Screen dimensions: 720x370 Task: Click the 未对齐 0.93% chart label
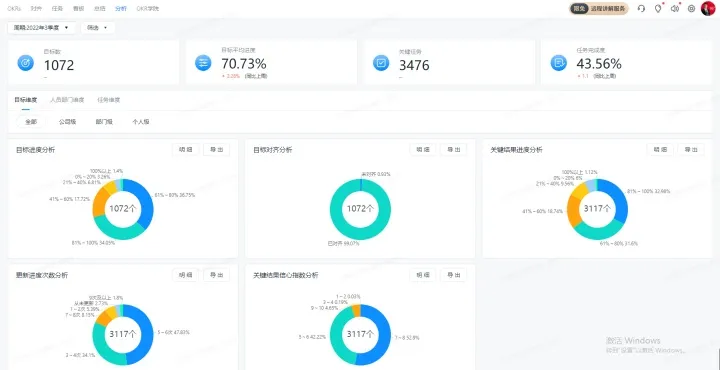tap(376, 174)
